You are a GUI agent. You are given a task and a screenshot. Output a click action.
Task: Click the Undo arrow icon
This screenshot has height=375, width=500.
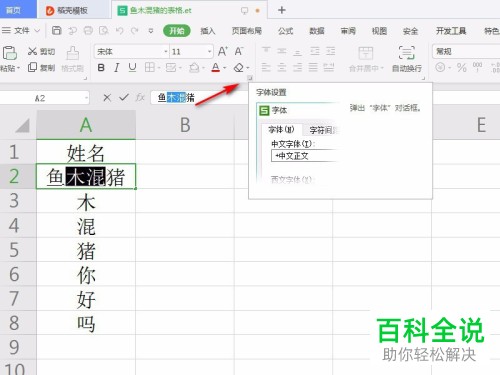(x=119, y=31)
